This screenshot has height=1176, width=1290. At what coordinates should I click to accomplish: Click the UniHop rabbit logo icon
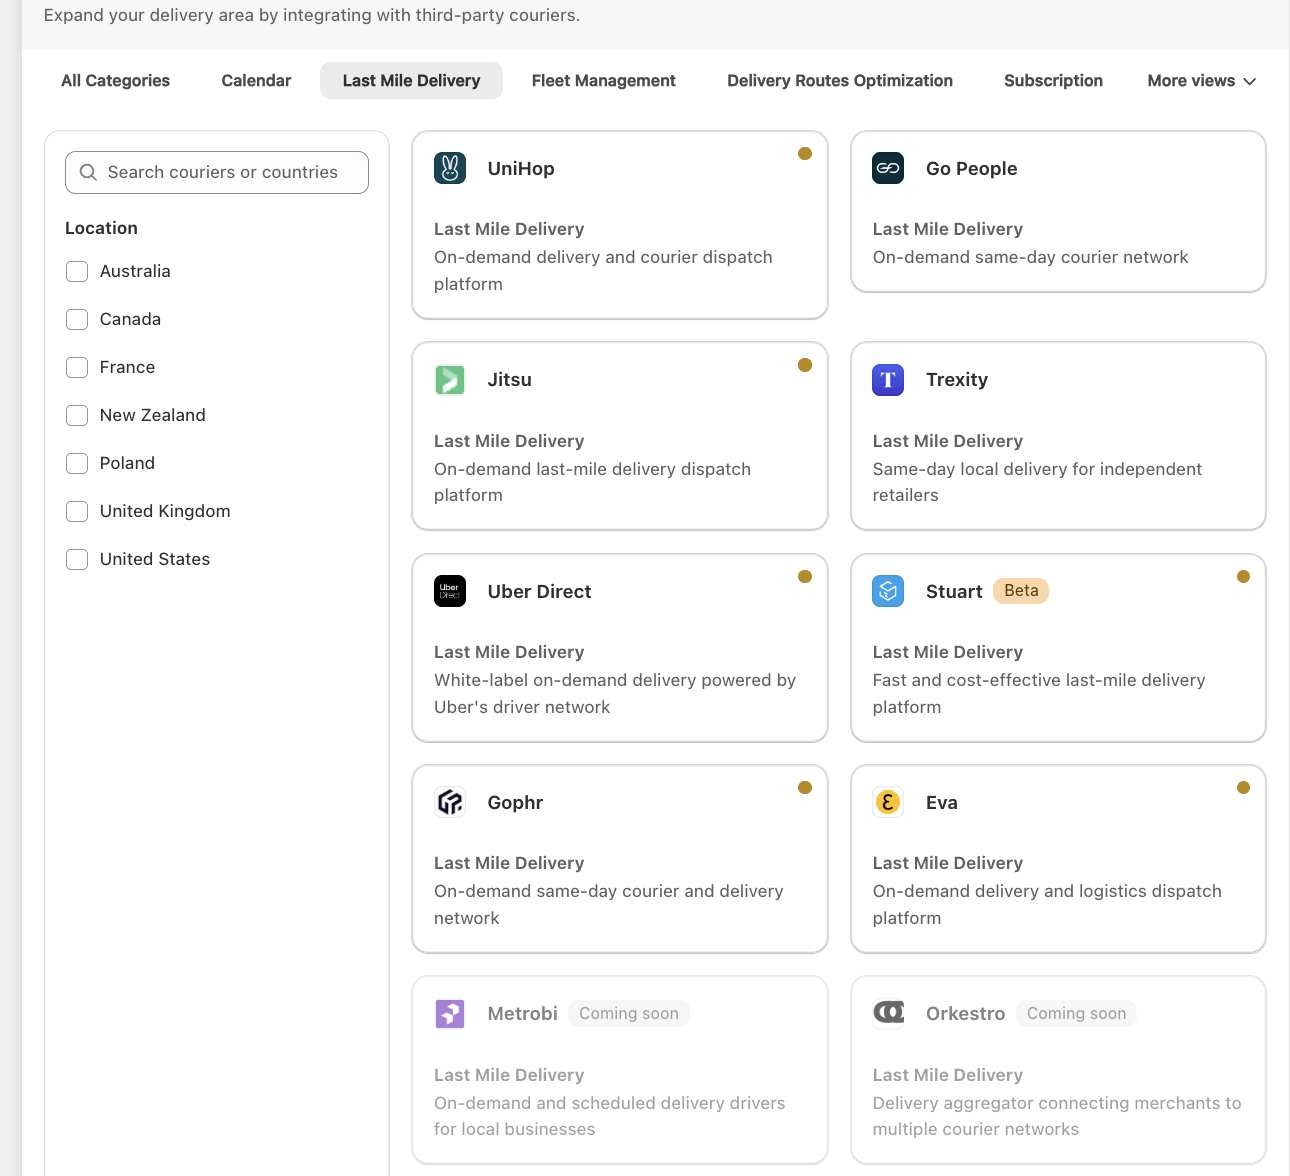point(450,168)
